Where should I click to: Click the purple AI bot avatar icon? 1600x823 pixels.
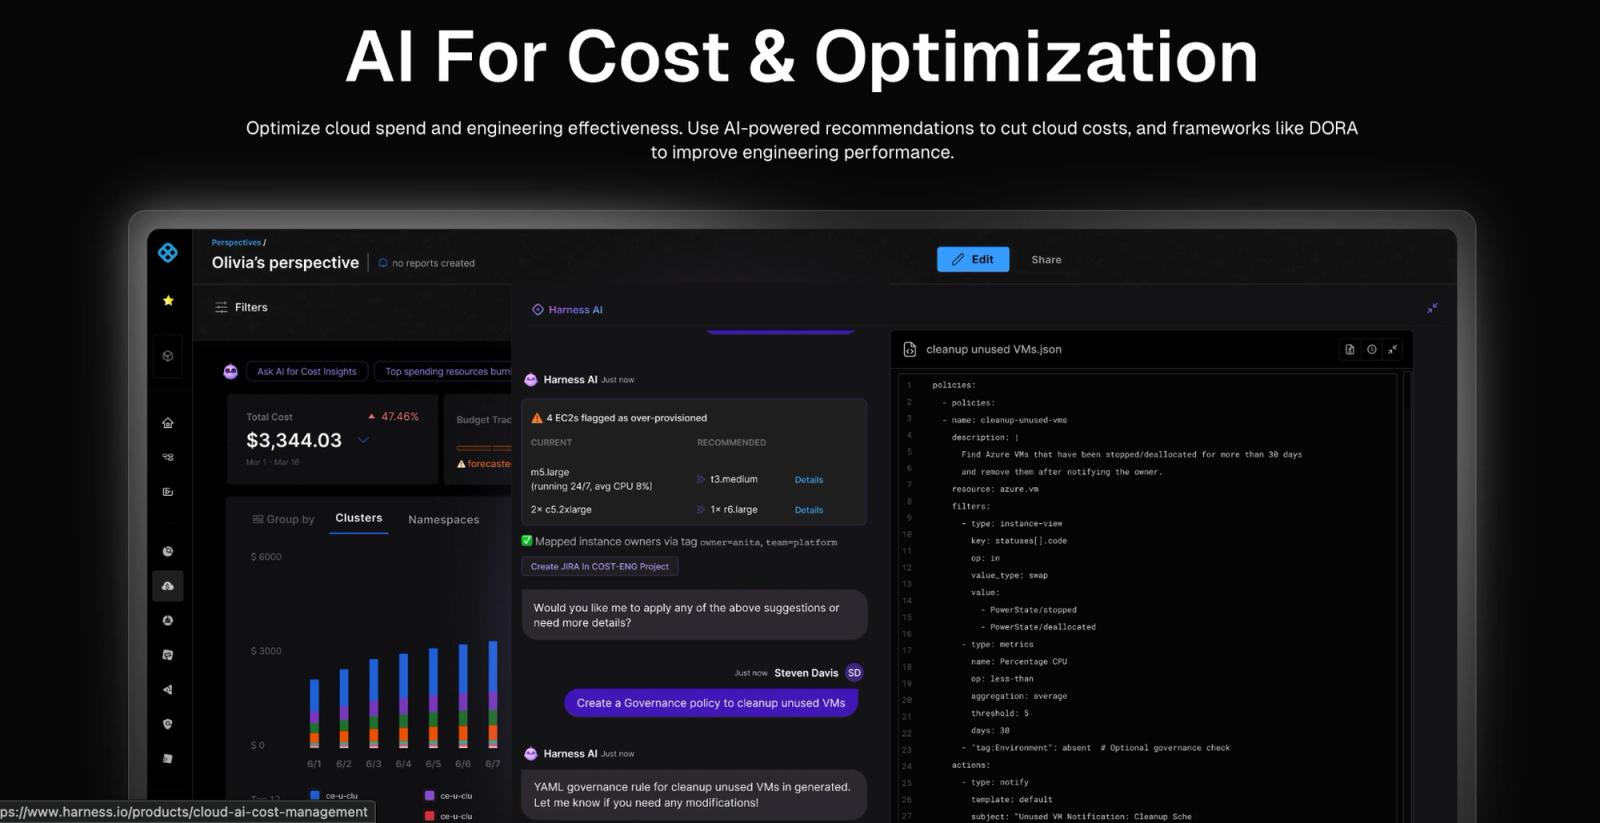231,371
